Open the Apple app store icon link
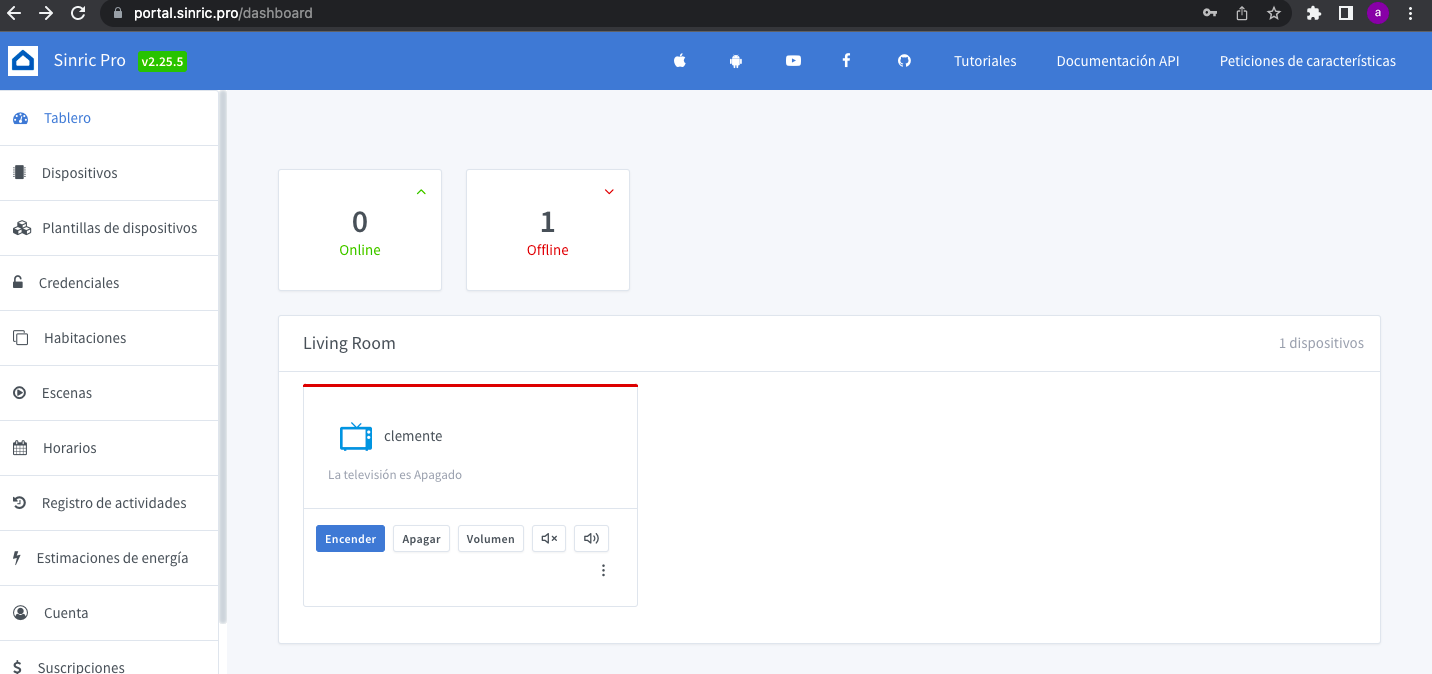 (x=680, y=61)
